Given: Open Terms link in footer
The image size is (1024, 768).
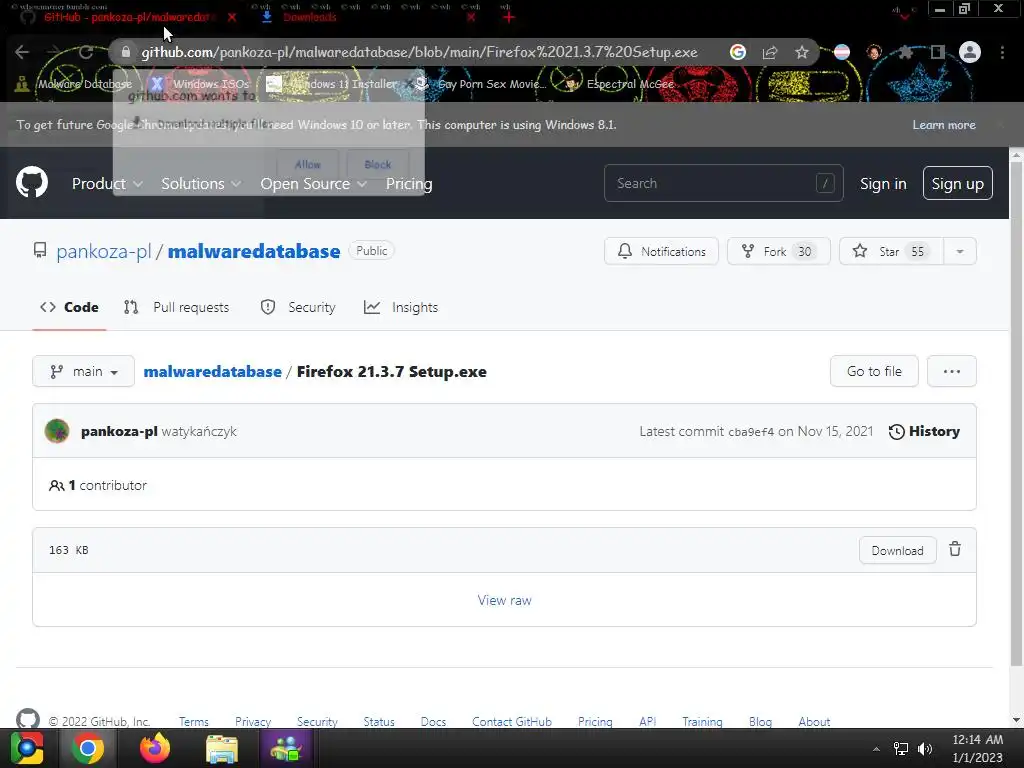Looking at the screenshot, I should tap(194, 722).
